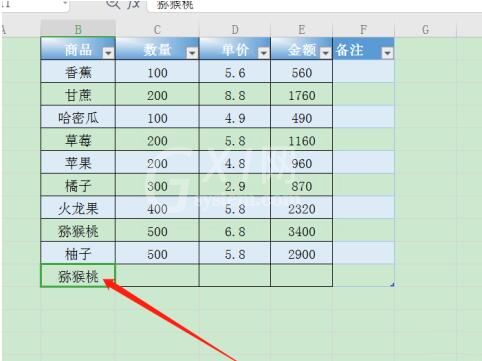
Task: Click the amount cell 2900
Action: 302,254
